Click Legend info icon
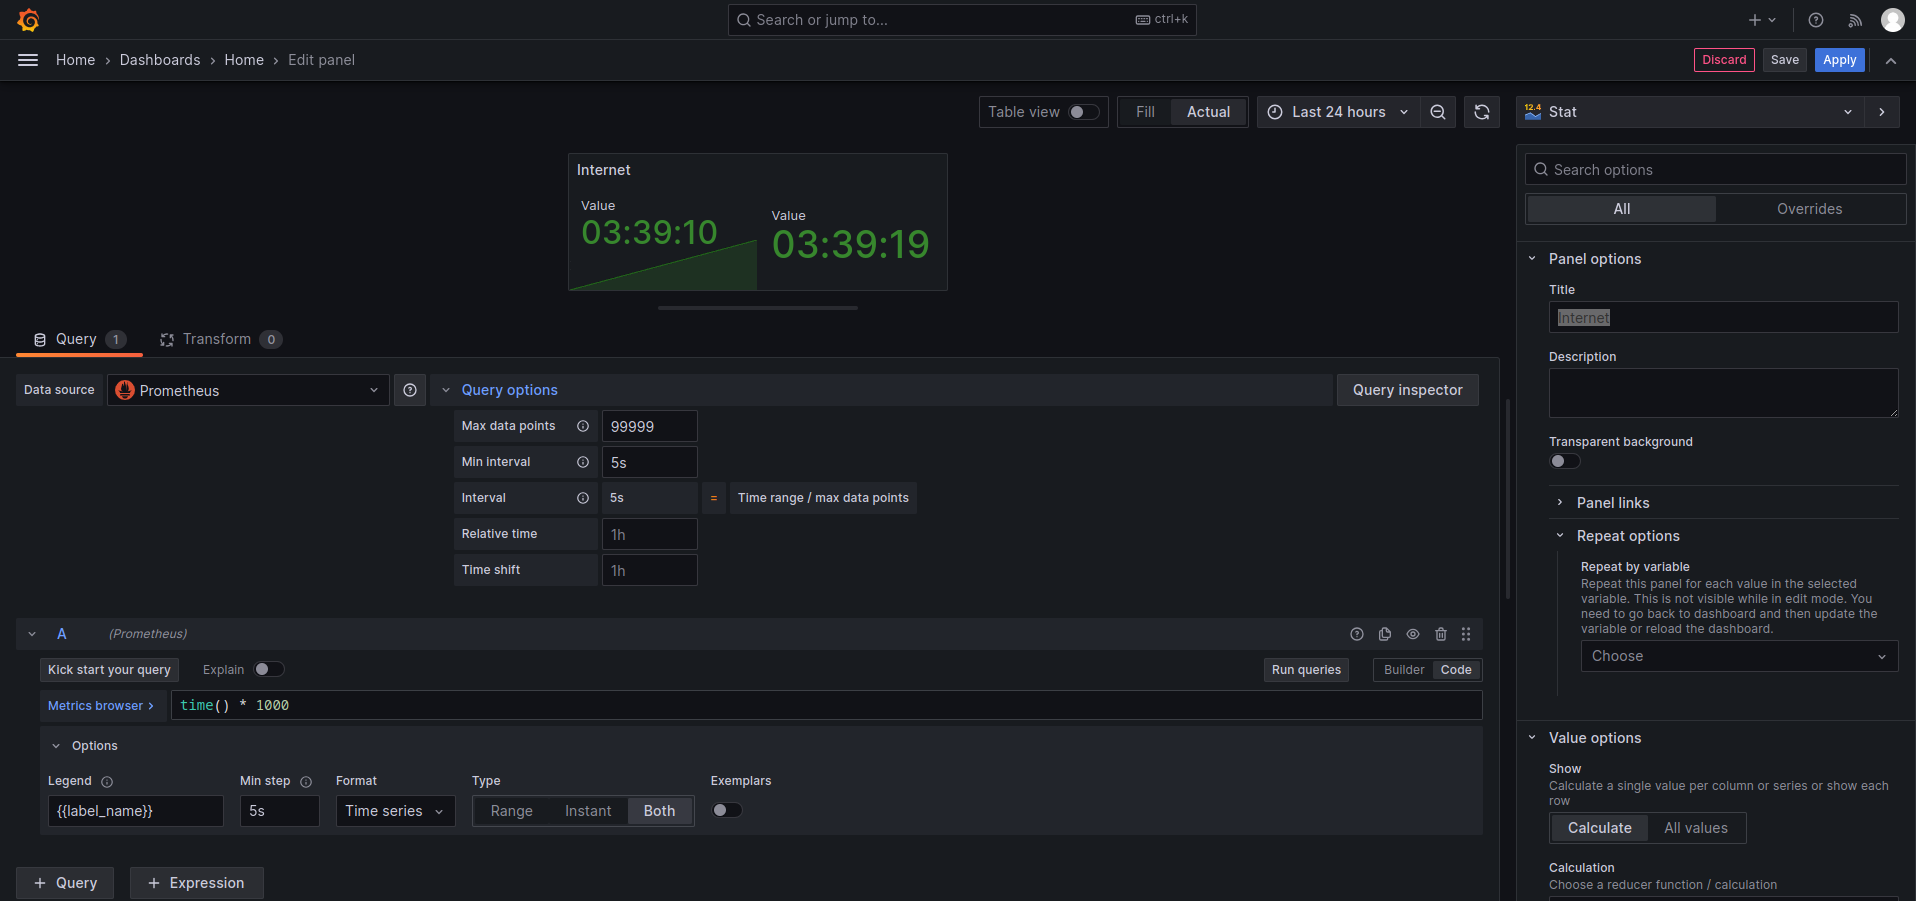The height and width of the screenshot is (901, 1916). [x=107, y=782]
